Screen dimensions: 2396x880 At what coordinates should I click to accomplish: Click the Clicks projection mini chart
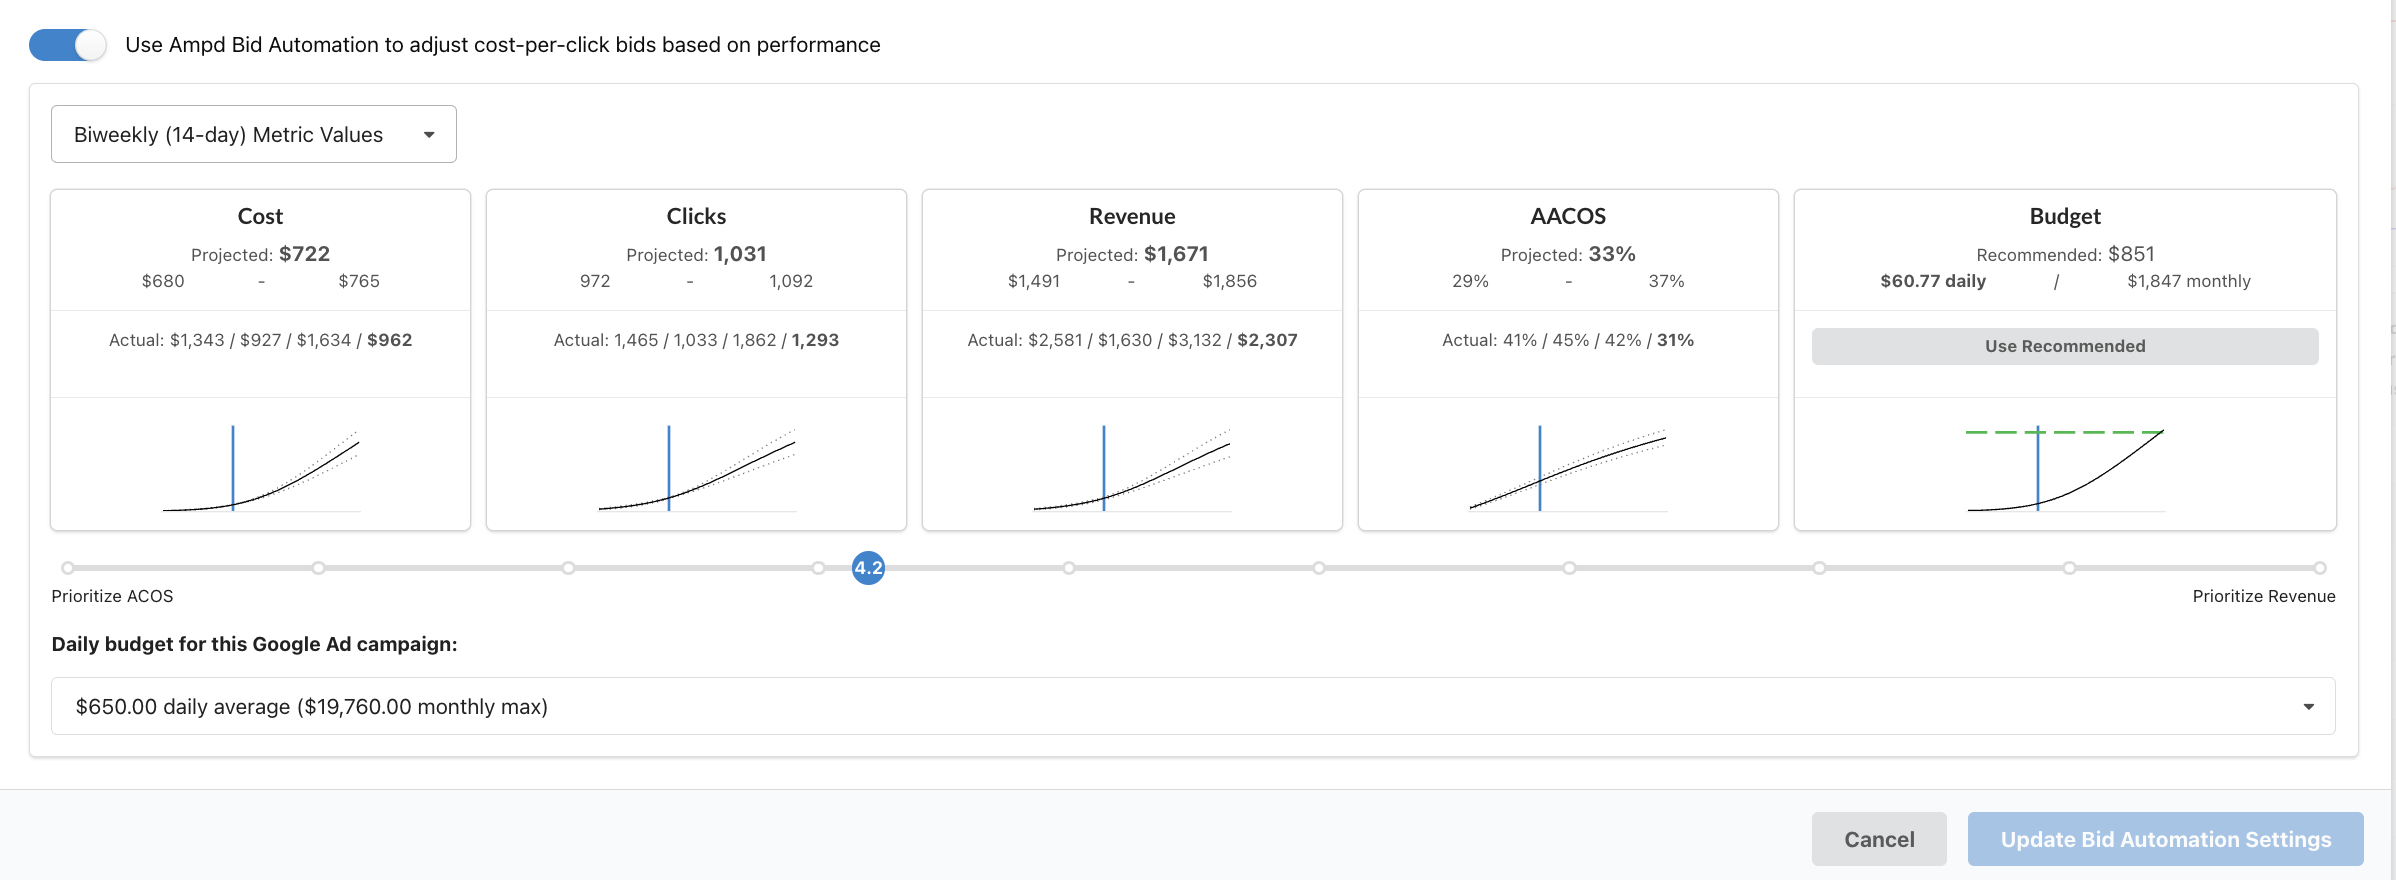(x=696, y=465)
